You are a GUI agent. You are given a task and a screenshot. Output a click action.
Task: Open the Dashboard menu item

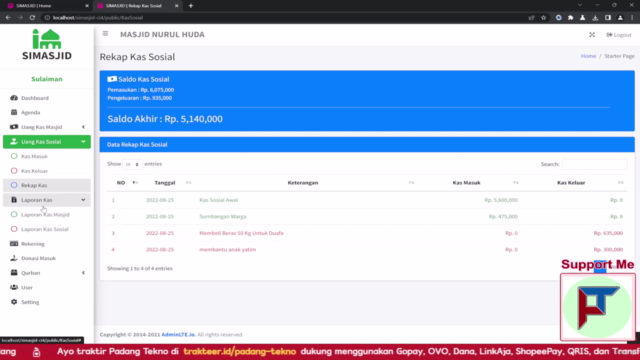pos(47,98)
